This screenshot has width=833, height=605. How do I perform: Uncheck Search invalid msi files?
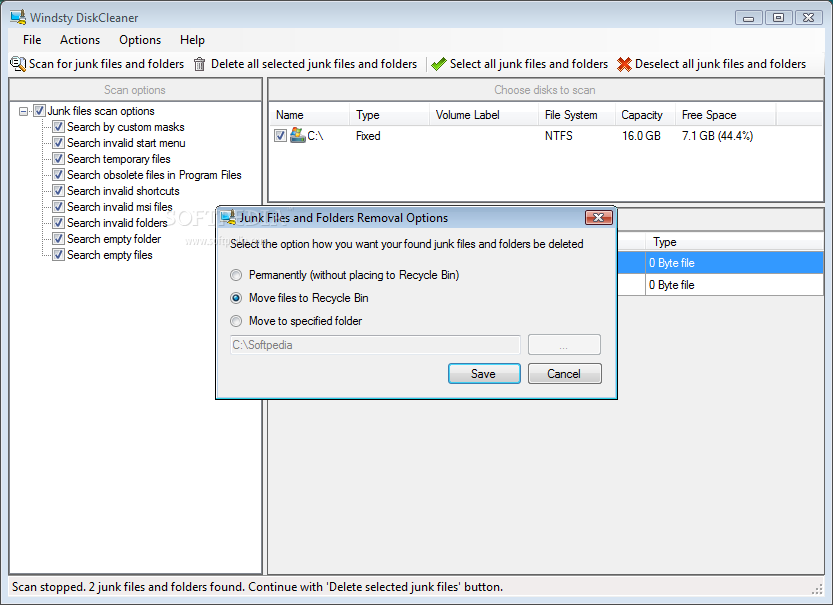point(58,207)
